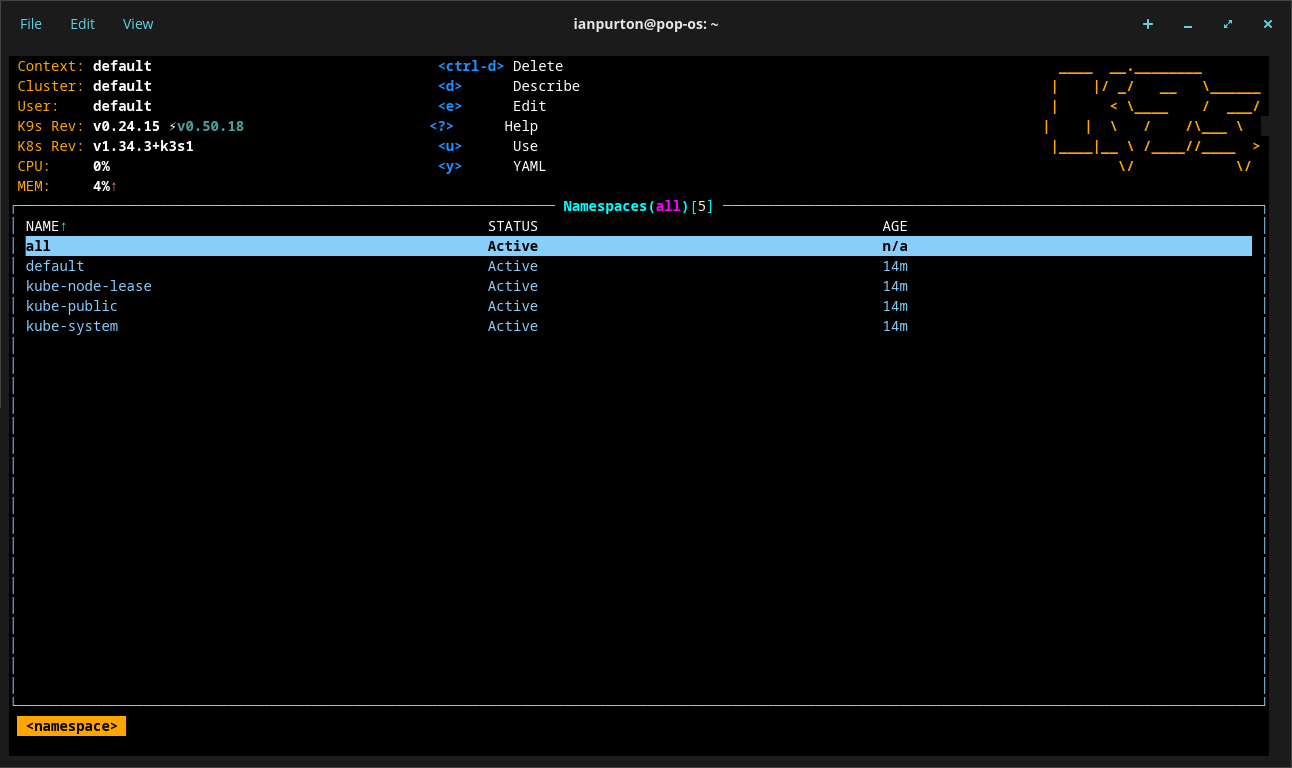
Task: Maximize the terminal window
Action: click(1227, 24)
